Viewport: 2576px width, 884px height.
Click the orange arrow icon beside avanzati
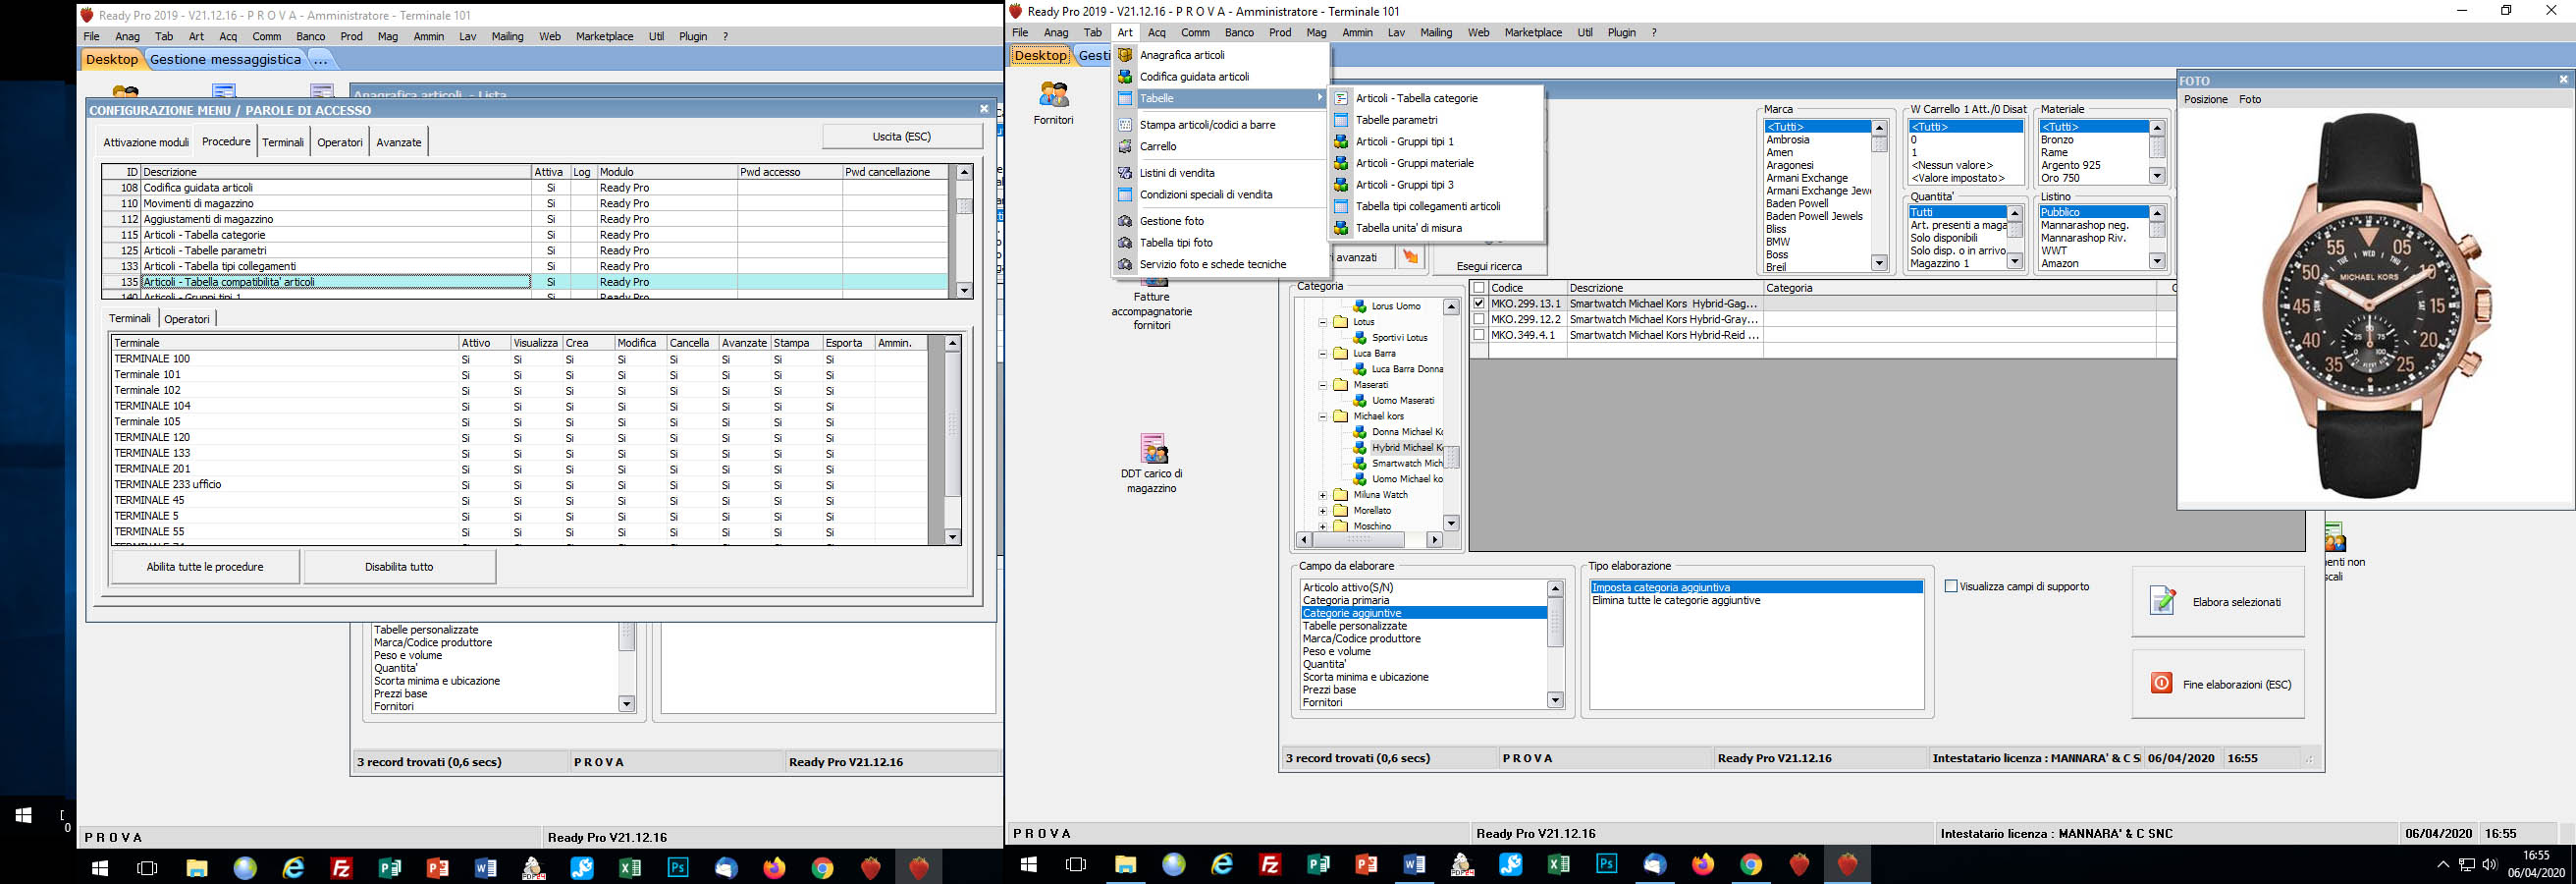point(1410,258)
